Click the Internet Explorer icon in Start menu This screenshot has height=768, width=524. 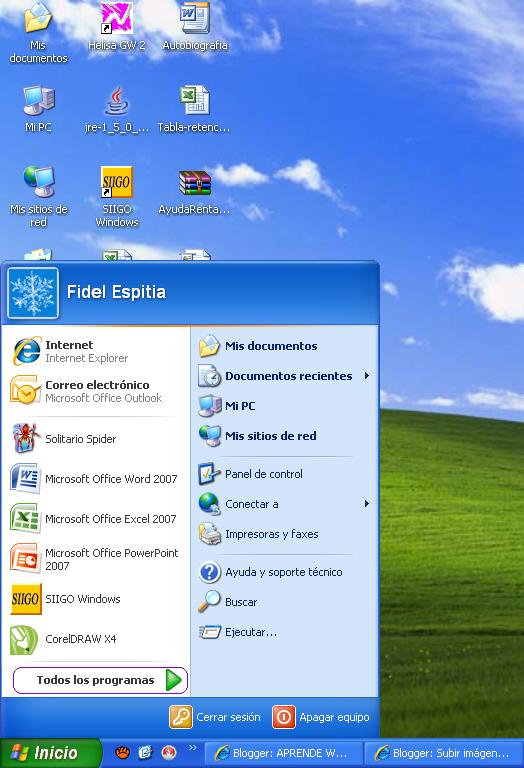[x=26, y=351]
